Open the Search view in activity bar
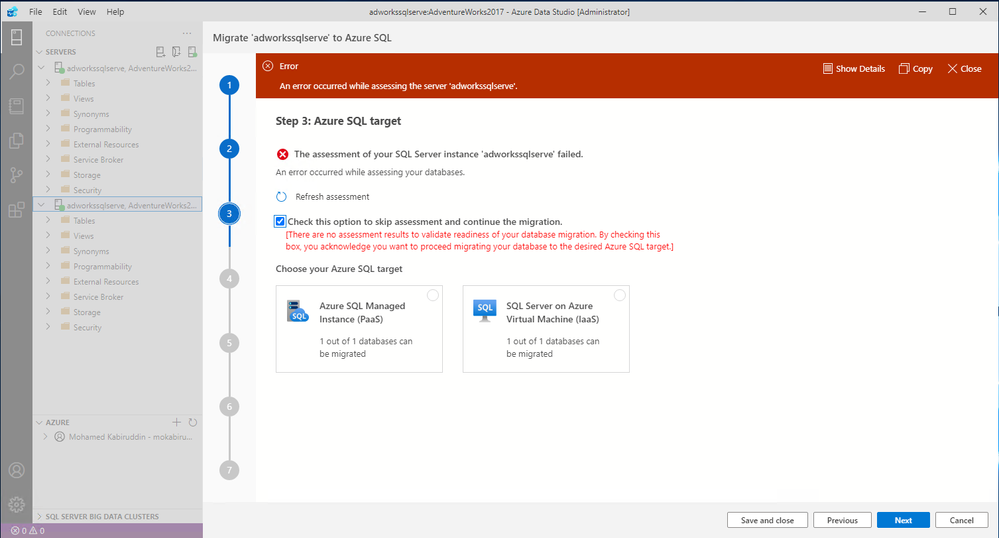Screen dimensions: 999x538 pyautogui.click(x=17, y=71)
